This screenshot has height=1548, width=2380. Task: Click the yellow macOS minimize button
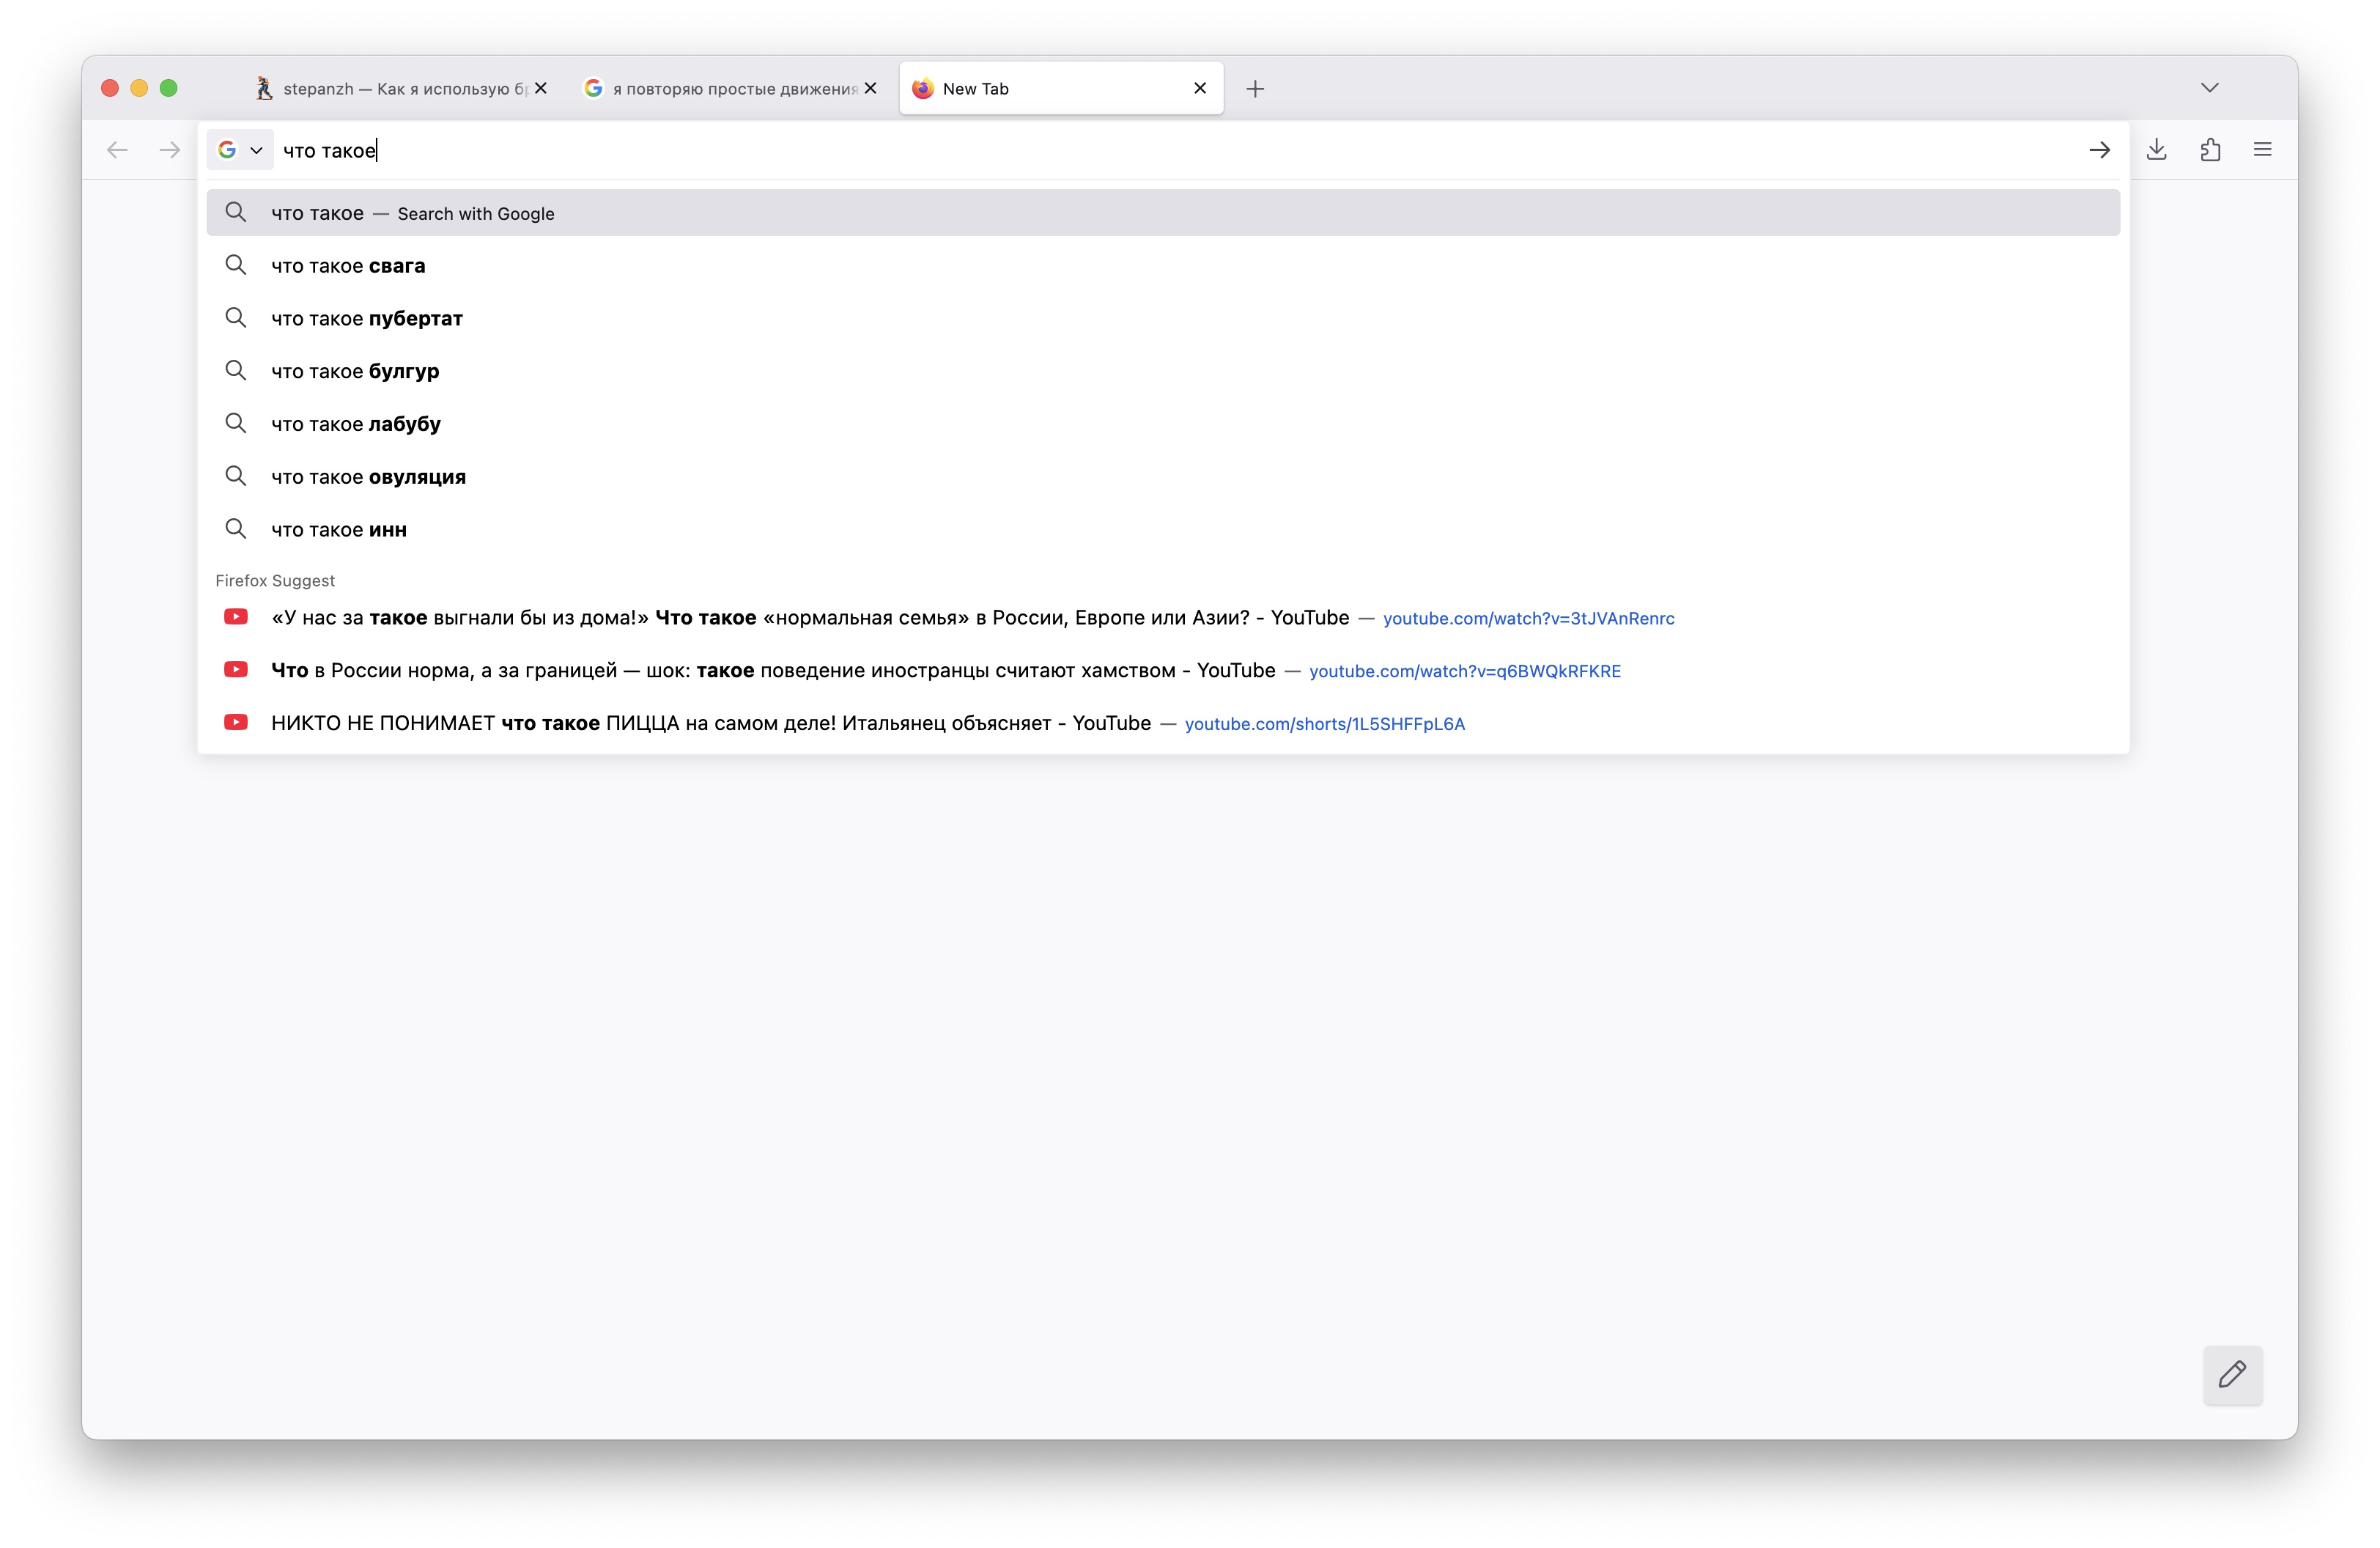pyautogui.click(x=139, y=88)
